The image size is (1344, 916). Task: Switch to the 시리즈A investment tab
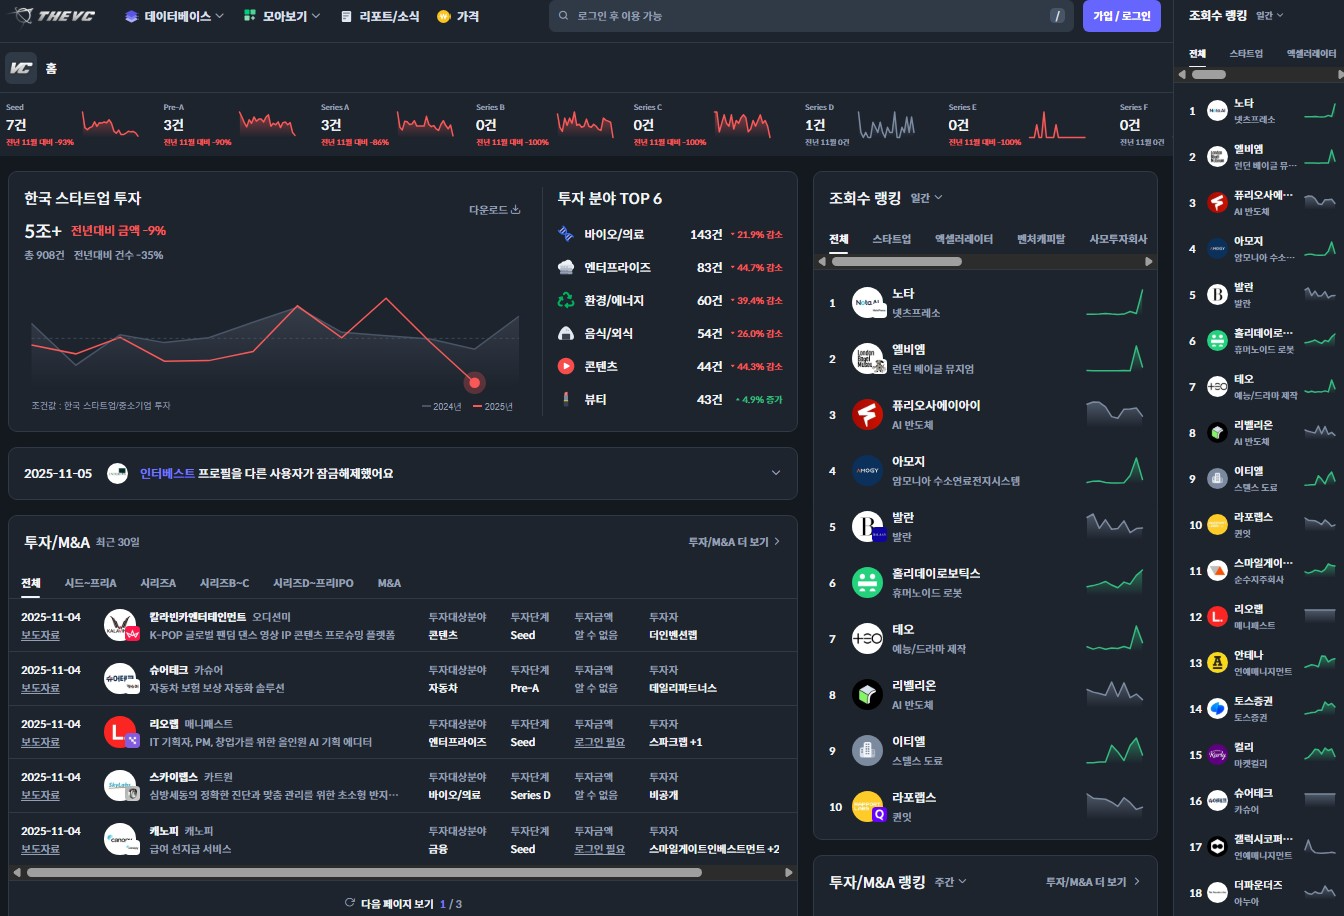pos(158,583)
